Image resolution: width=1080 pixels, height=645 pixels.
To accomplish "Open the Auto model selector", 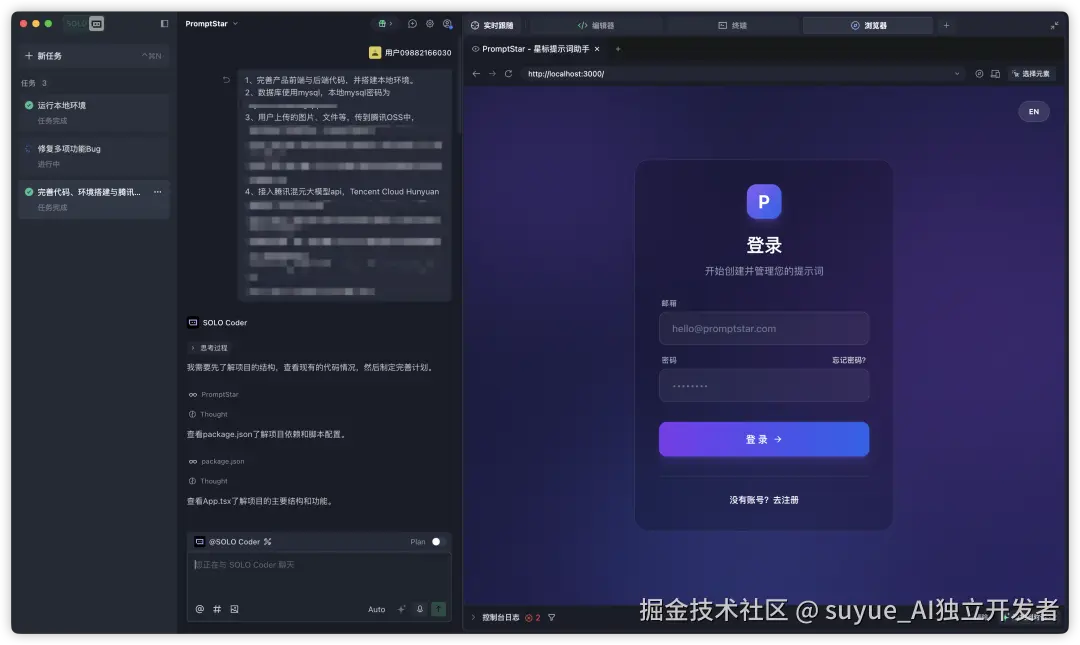I will 377,609.
